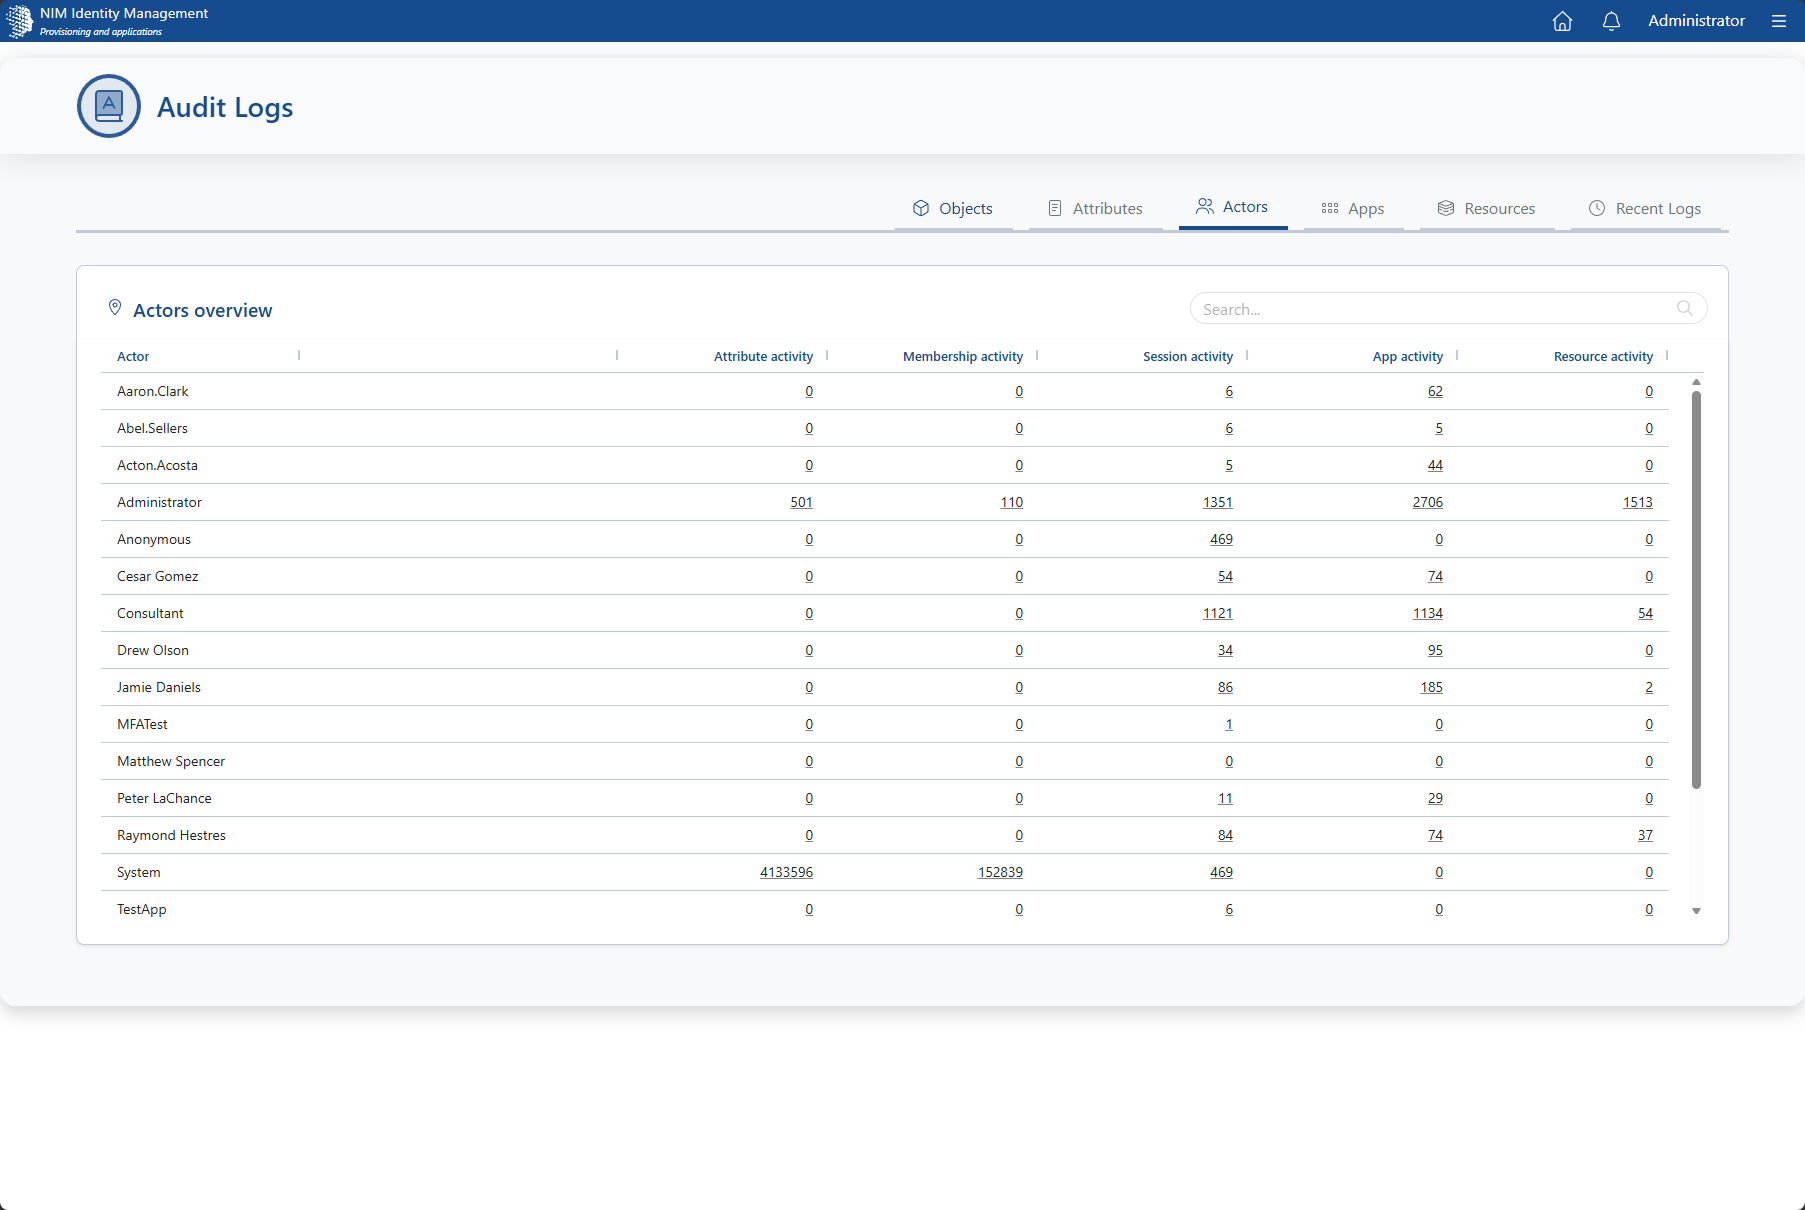Viewport: 1805px width, 1210px height.
Task: Open the Objects tab
Action: pos(953,208)
